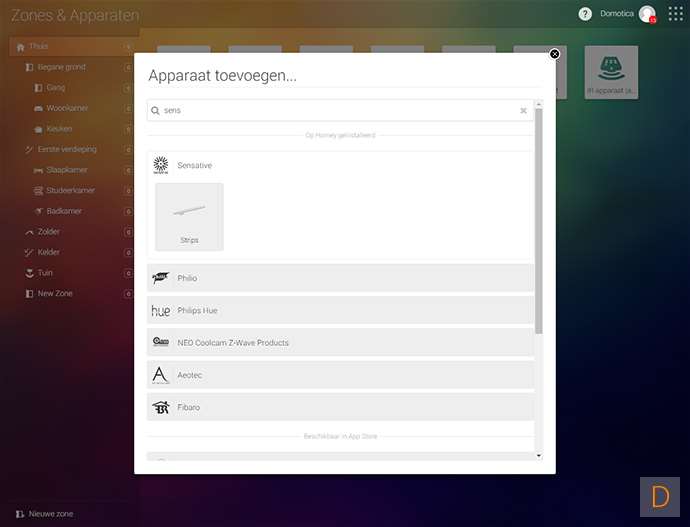Click the hue logo icon
Viewport: 690px width, 527px height.
[161, 311]
